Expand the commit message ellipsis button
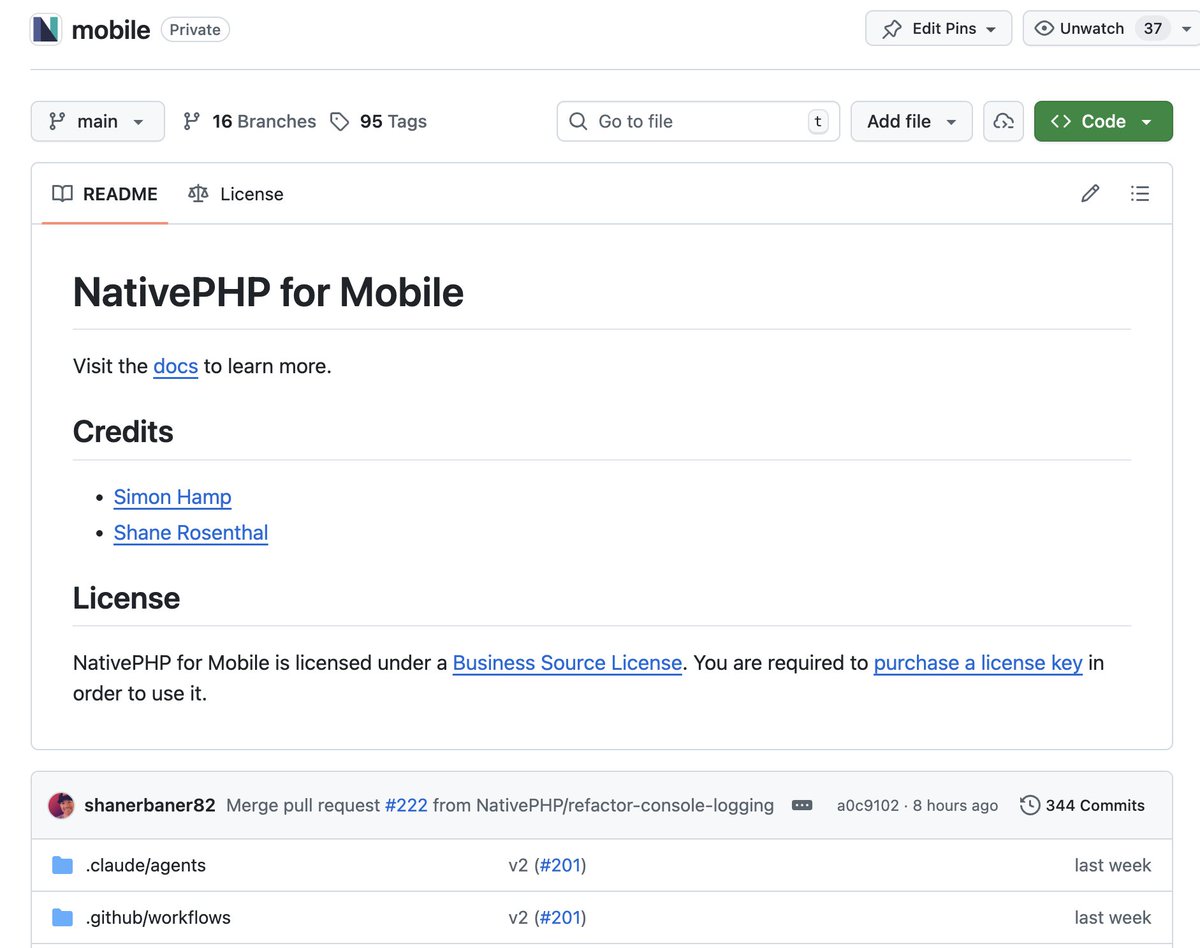Screen dimensions: 1200x948 point(802,805)
